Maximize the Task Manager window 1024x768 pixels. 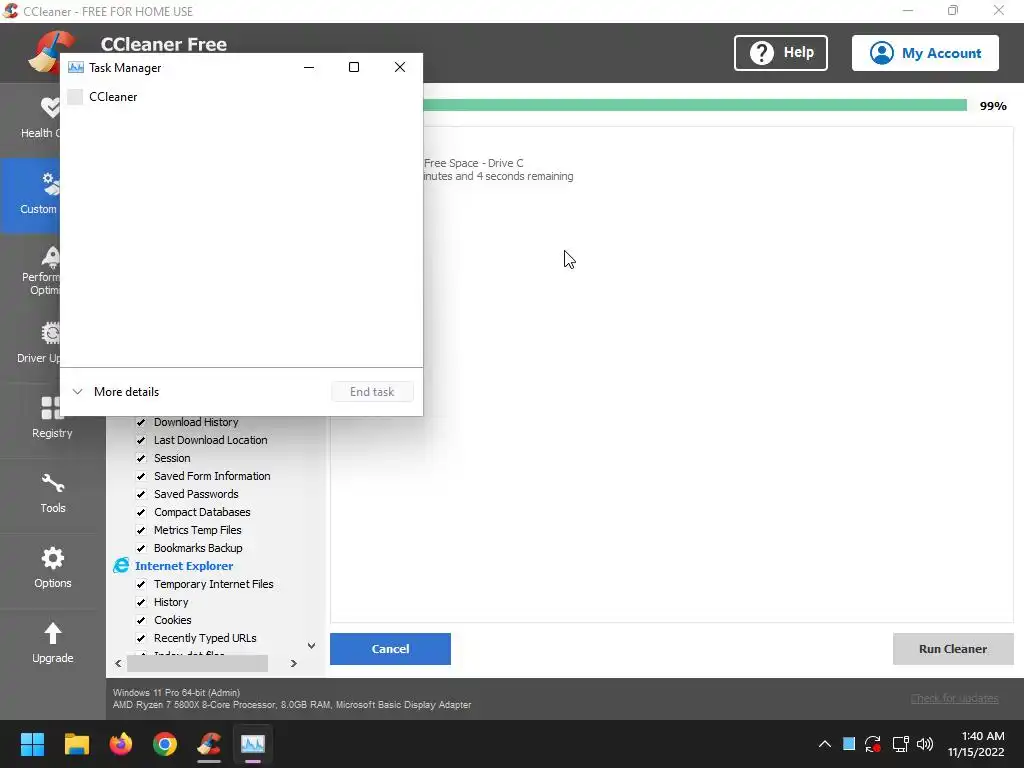[x=354, y=67]
